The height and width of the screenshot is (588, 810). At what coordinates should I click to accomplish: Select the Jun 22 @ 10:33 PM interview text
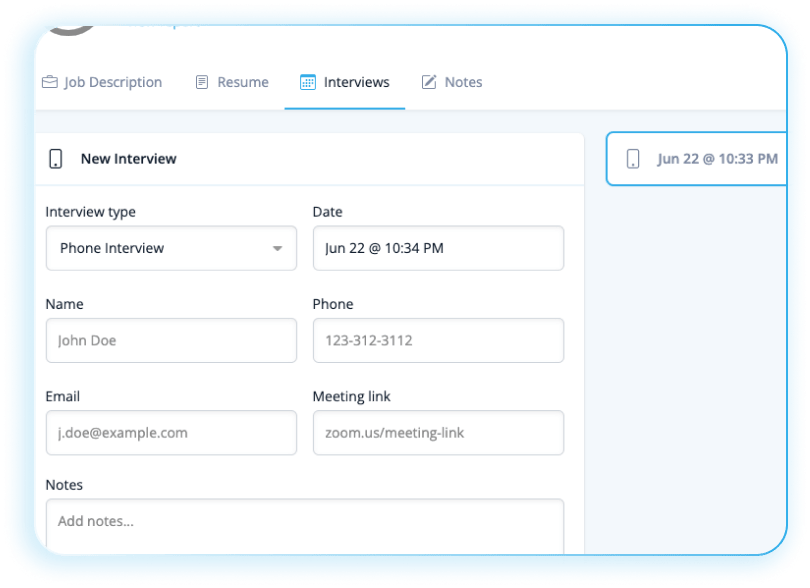(x=717, y=159)
